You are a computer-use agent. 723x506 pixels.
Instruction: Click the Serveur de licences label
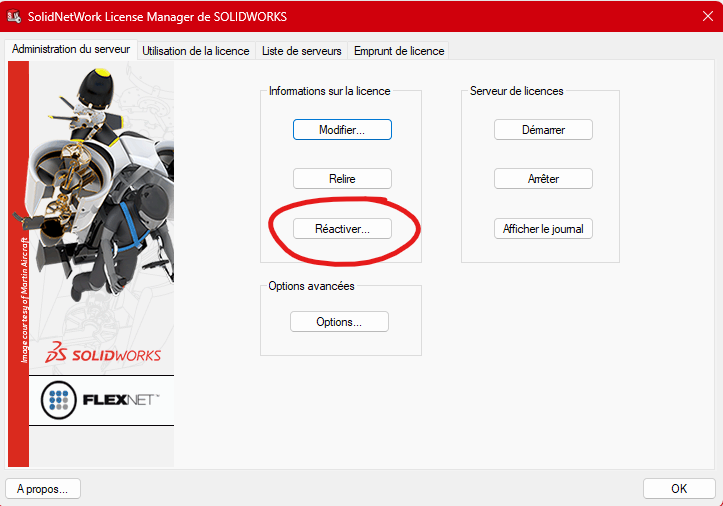click(516, 91)
